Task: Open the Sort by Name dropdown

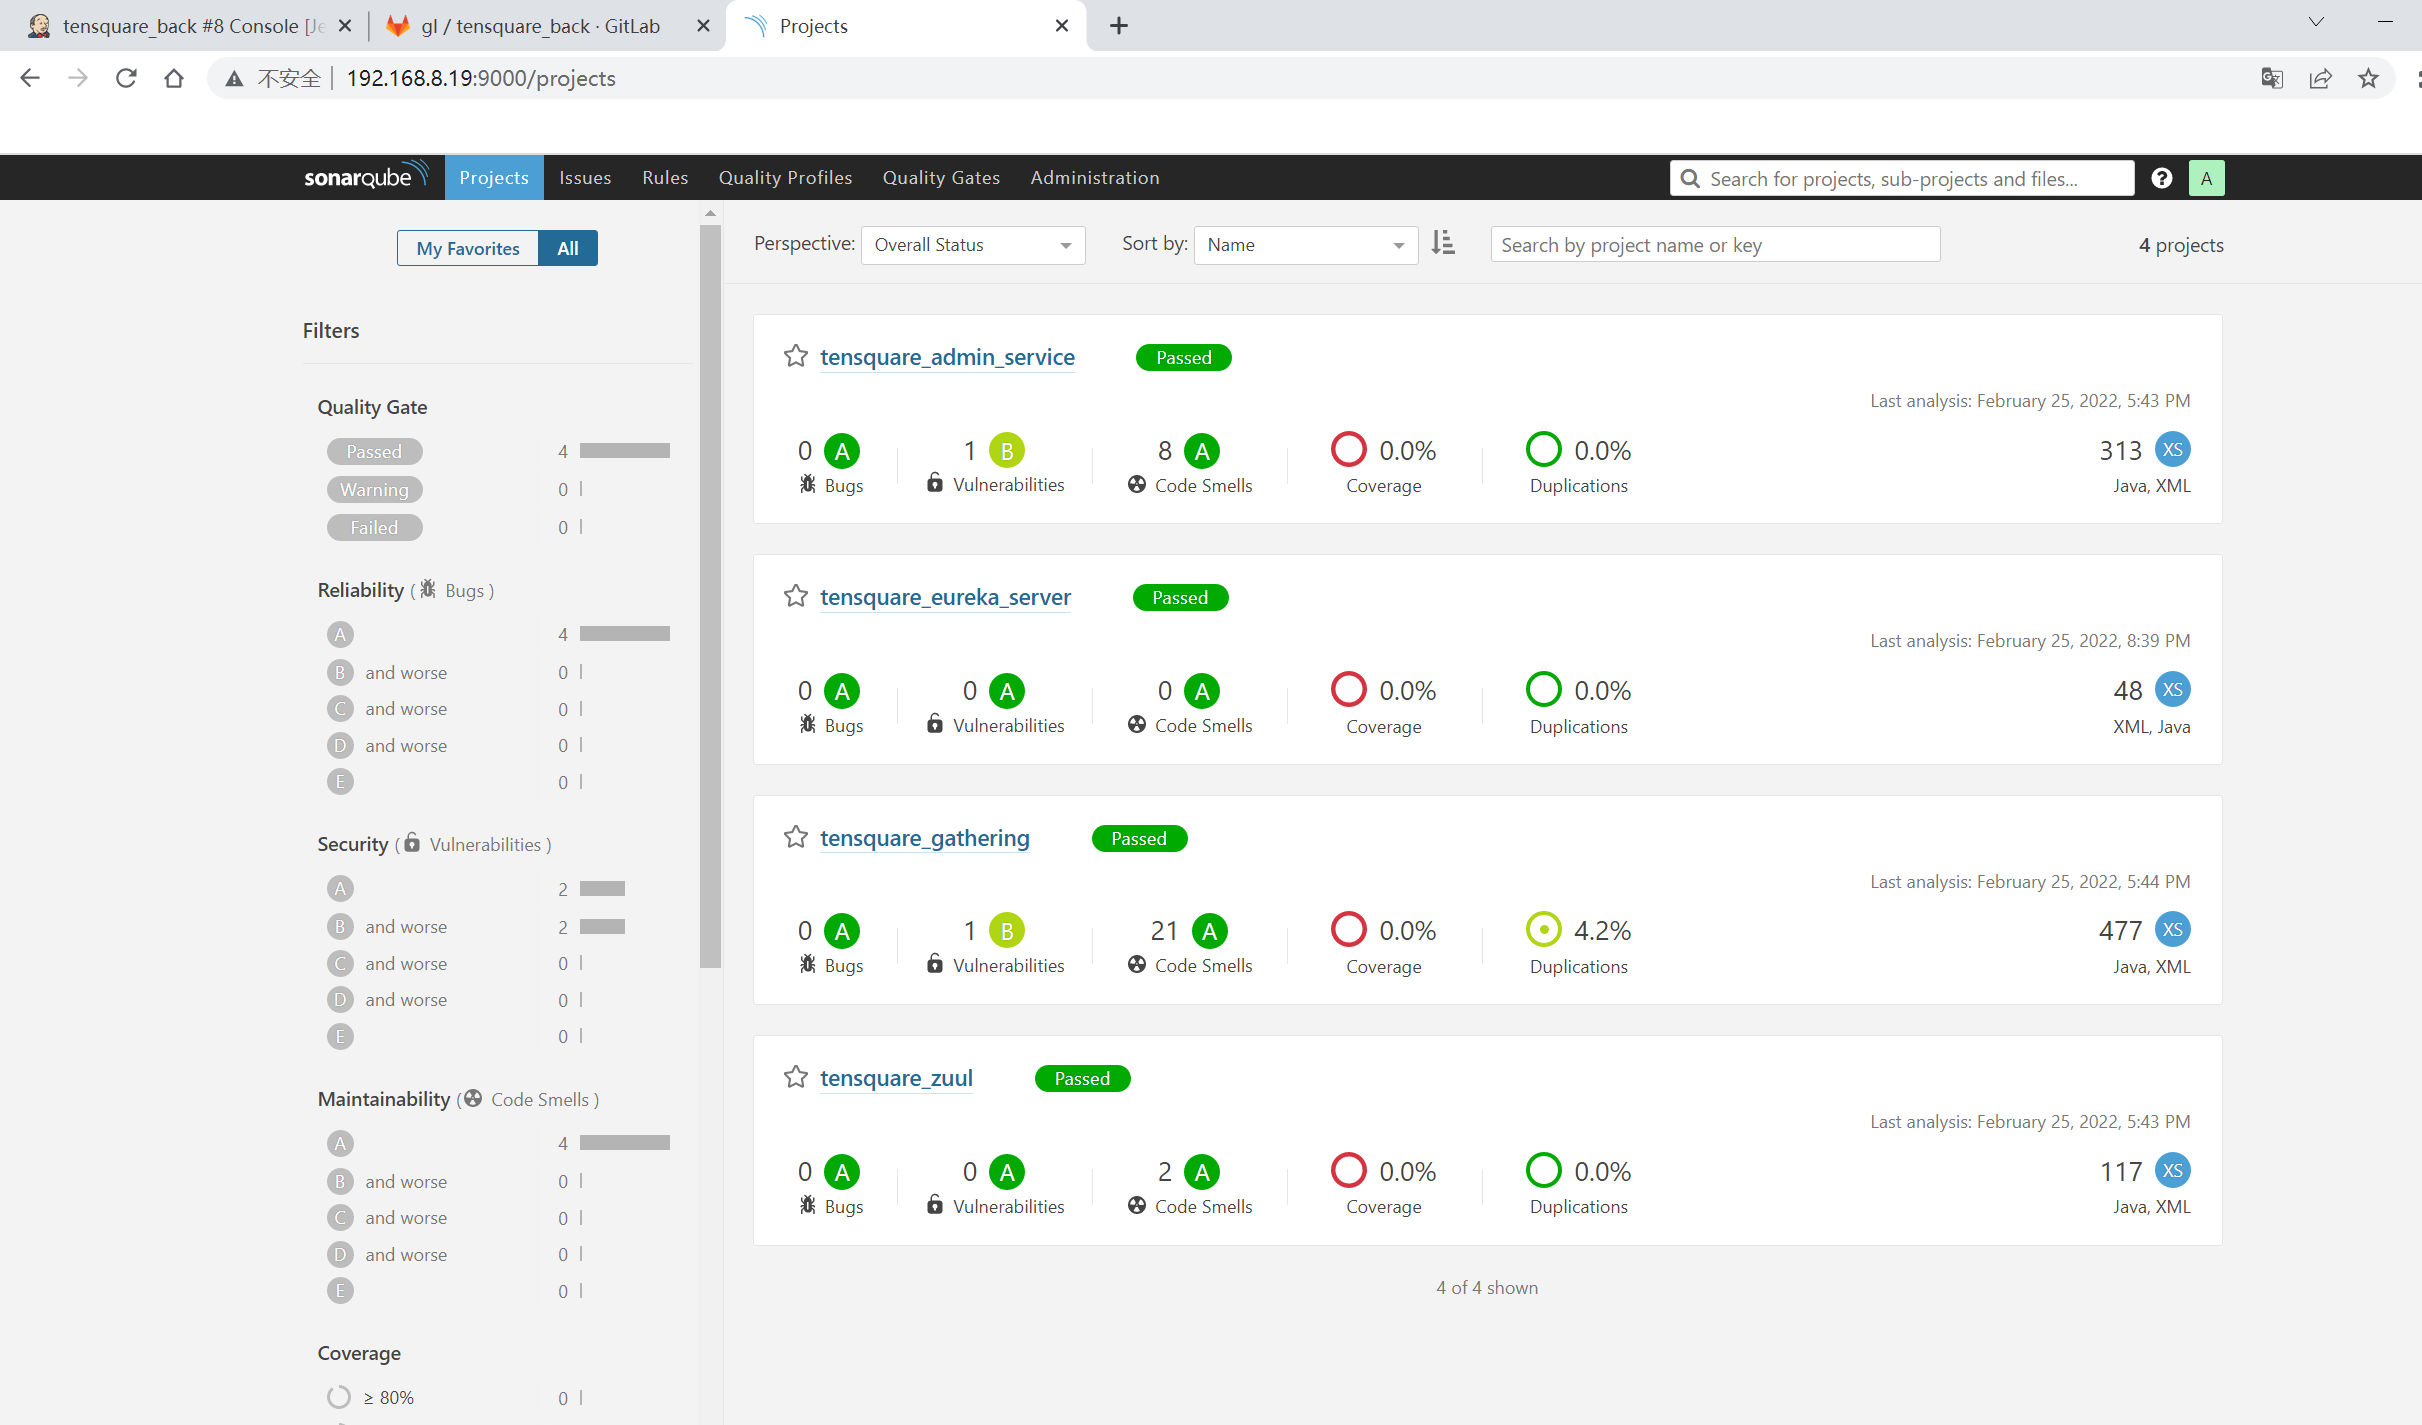Action: pos(1305,245)
